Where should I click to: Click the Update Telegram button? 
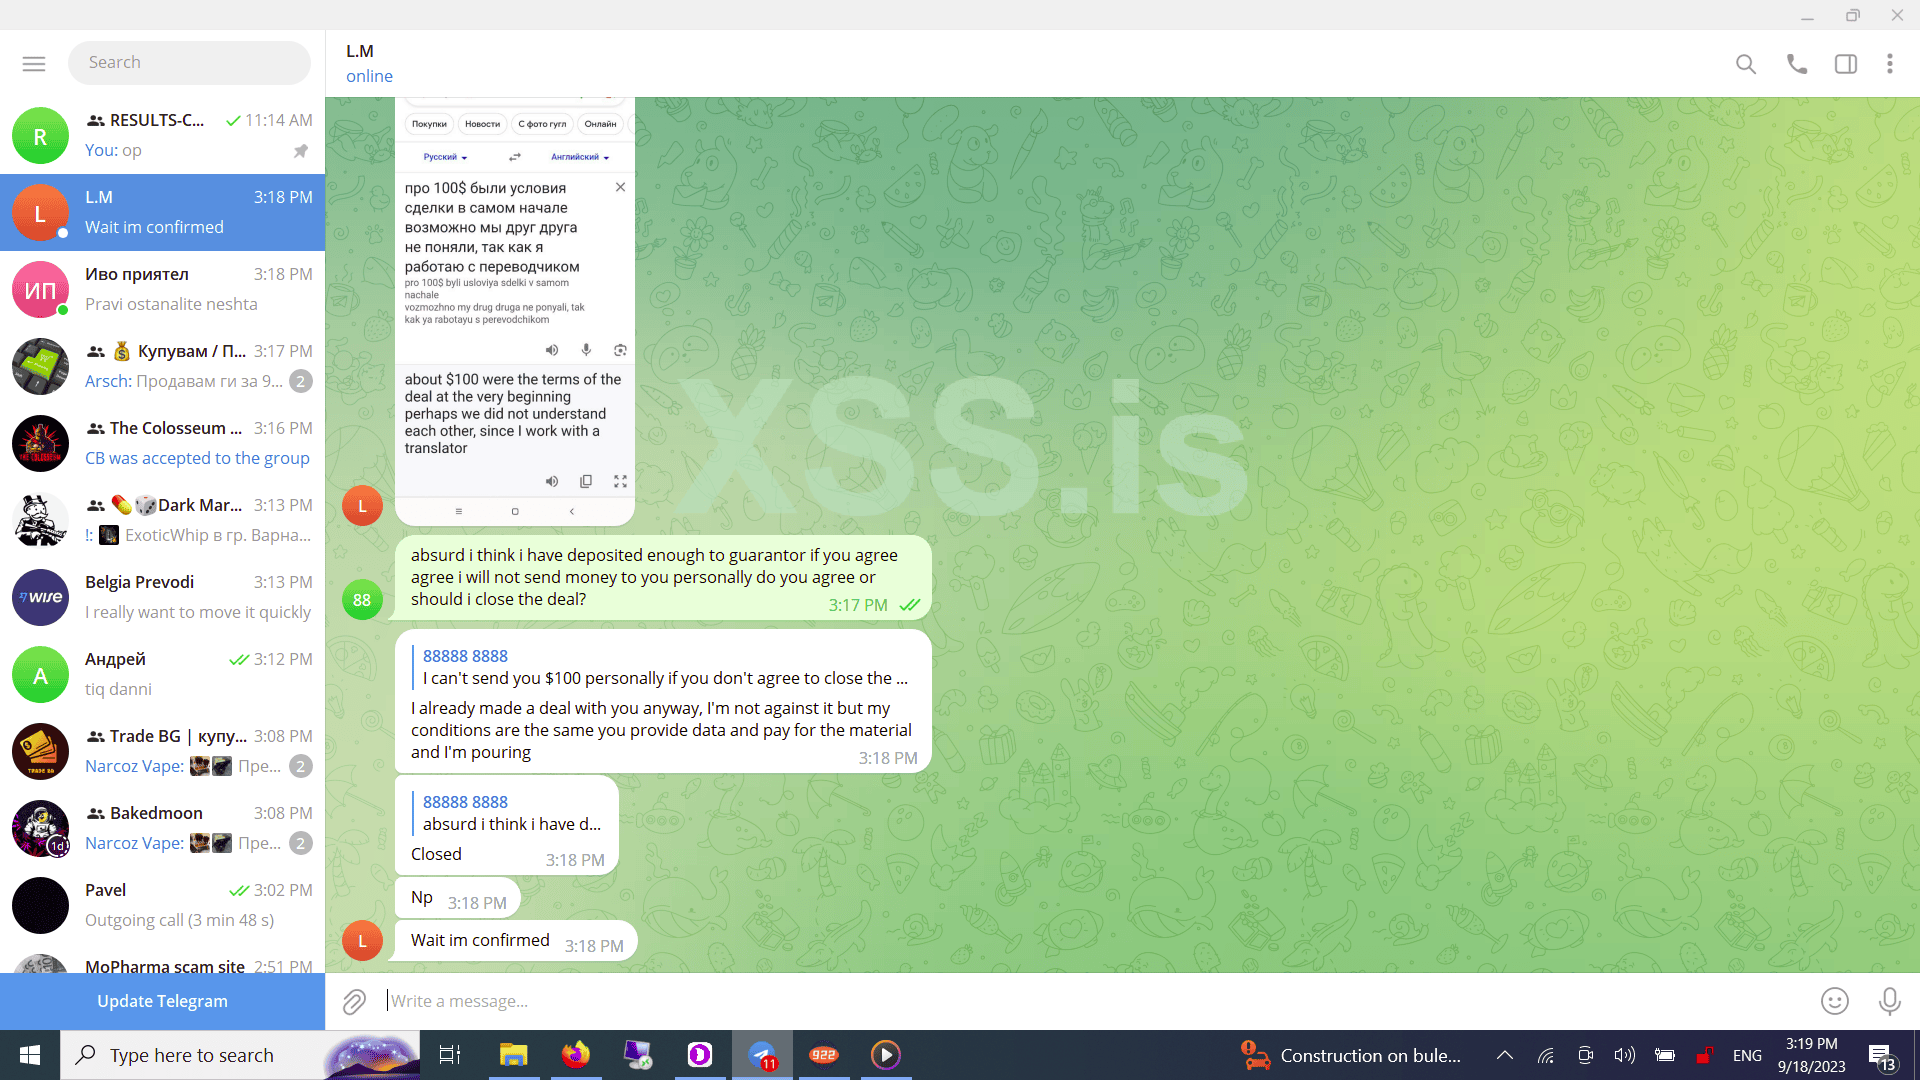(162, 1001)
